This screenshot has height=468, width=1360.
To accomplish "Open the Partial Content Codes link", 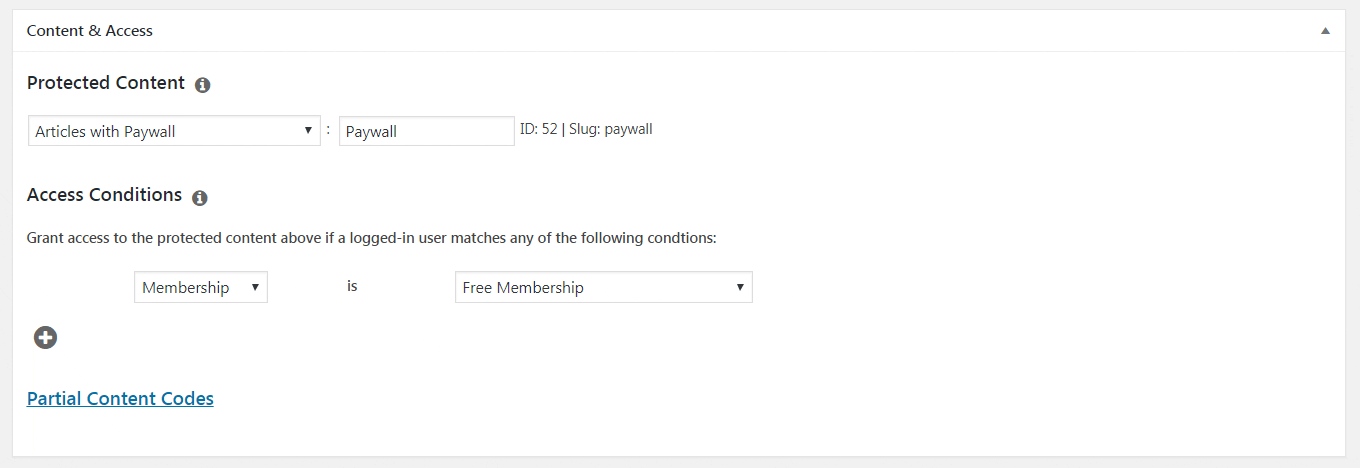I will click(x=120, y=398).
